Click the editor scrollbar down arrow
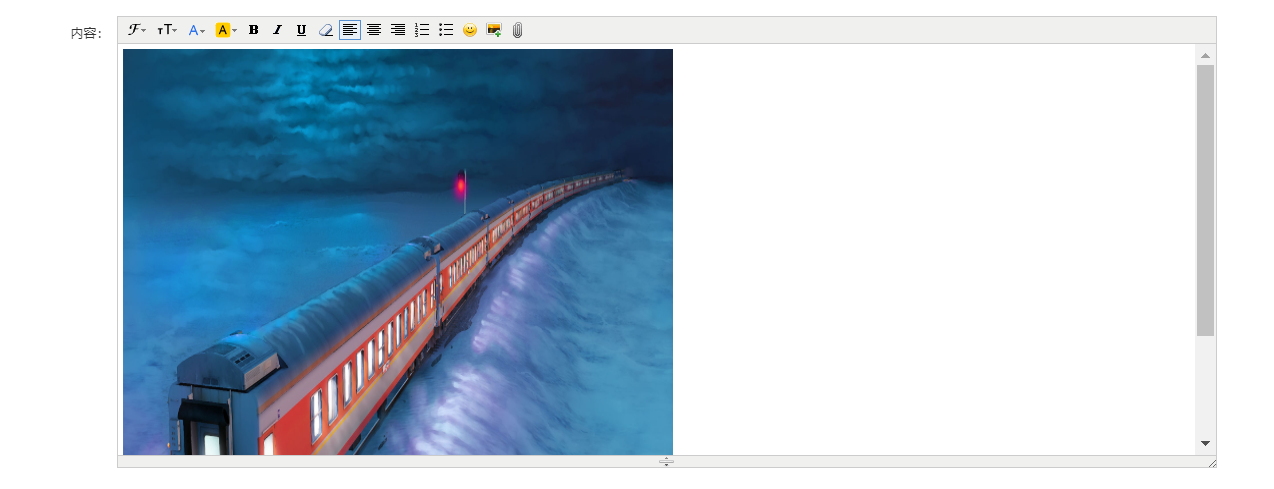 (1205, 443)
